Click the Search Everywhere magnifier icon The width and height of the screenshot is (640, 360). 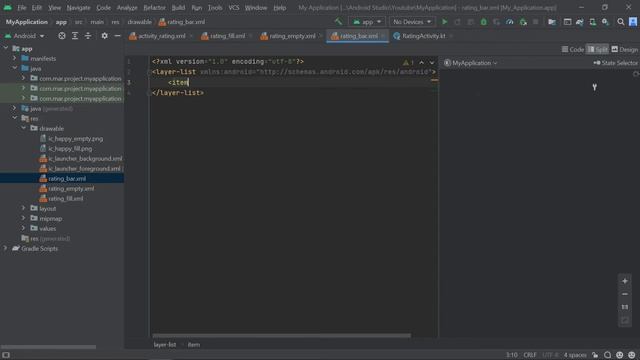620,22
